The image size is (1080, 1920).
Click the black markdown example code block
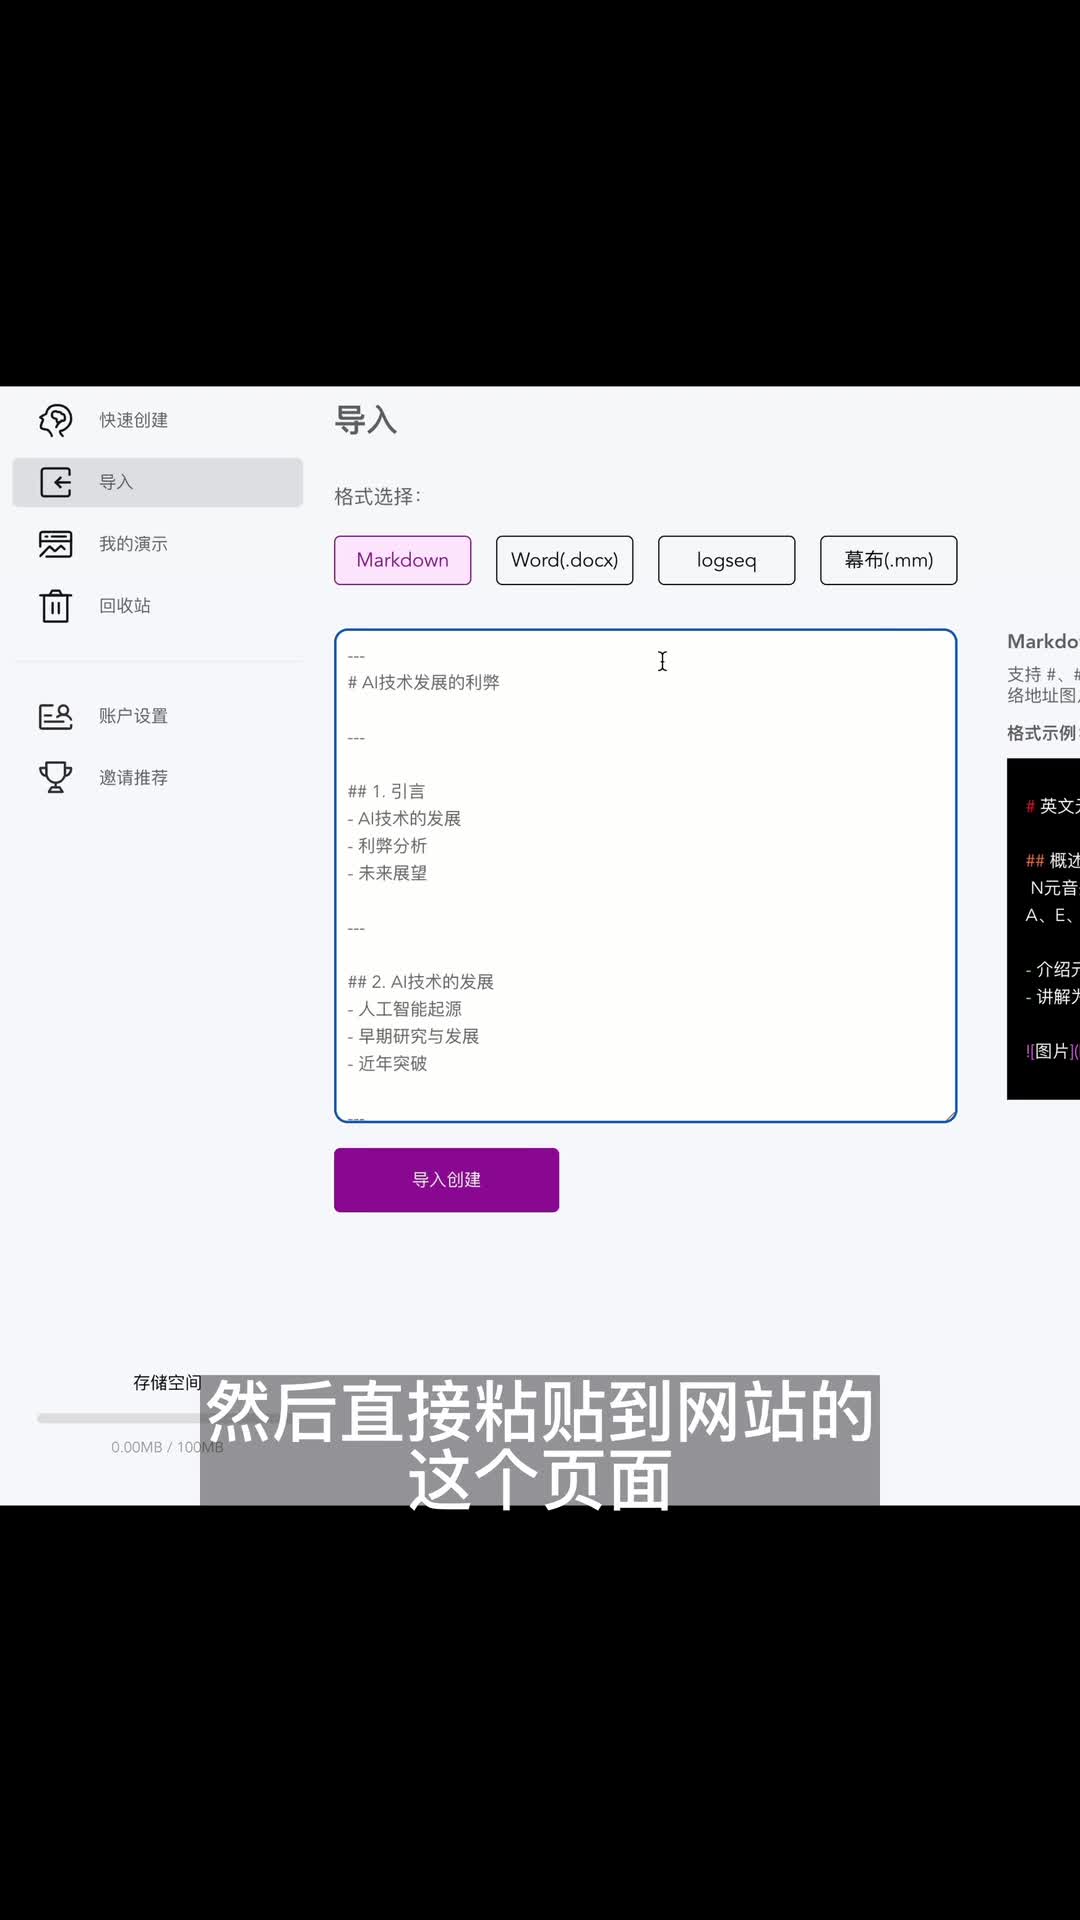pyautogui.click(x=1043, y=929)
